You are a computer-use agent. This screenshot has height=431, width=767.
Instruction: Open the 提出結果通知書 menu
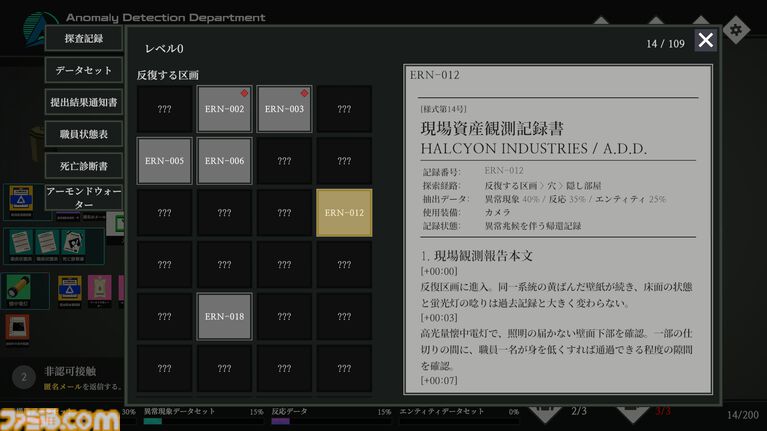pos(84,102)
